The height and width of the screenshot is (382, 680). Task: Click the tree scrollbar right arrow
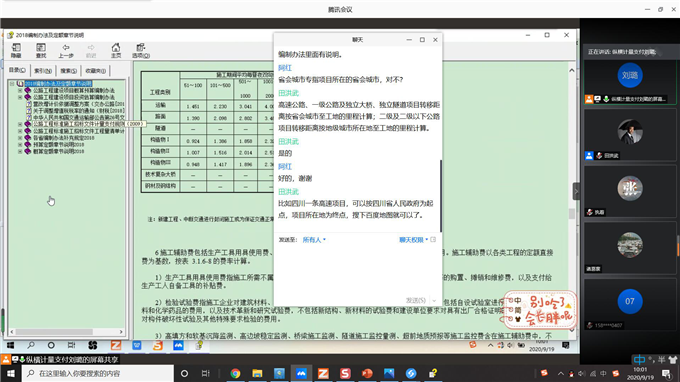(x=121, y=332)
